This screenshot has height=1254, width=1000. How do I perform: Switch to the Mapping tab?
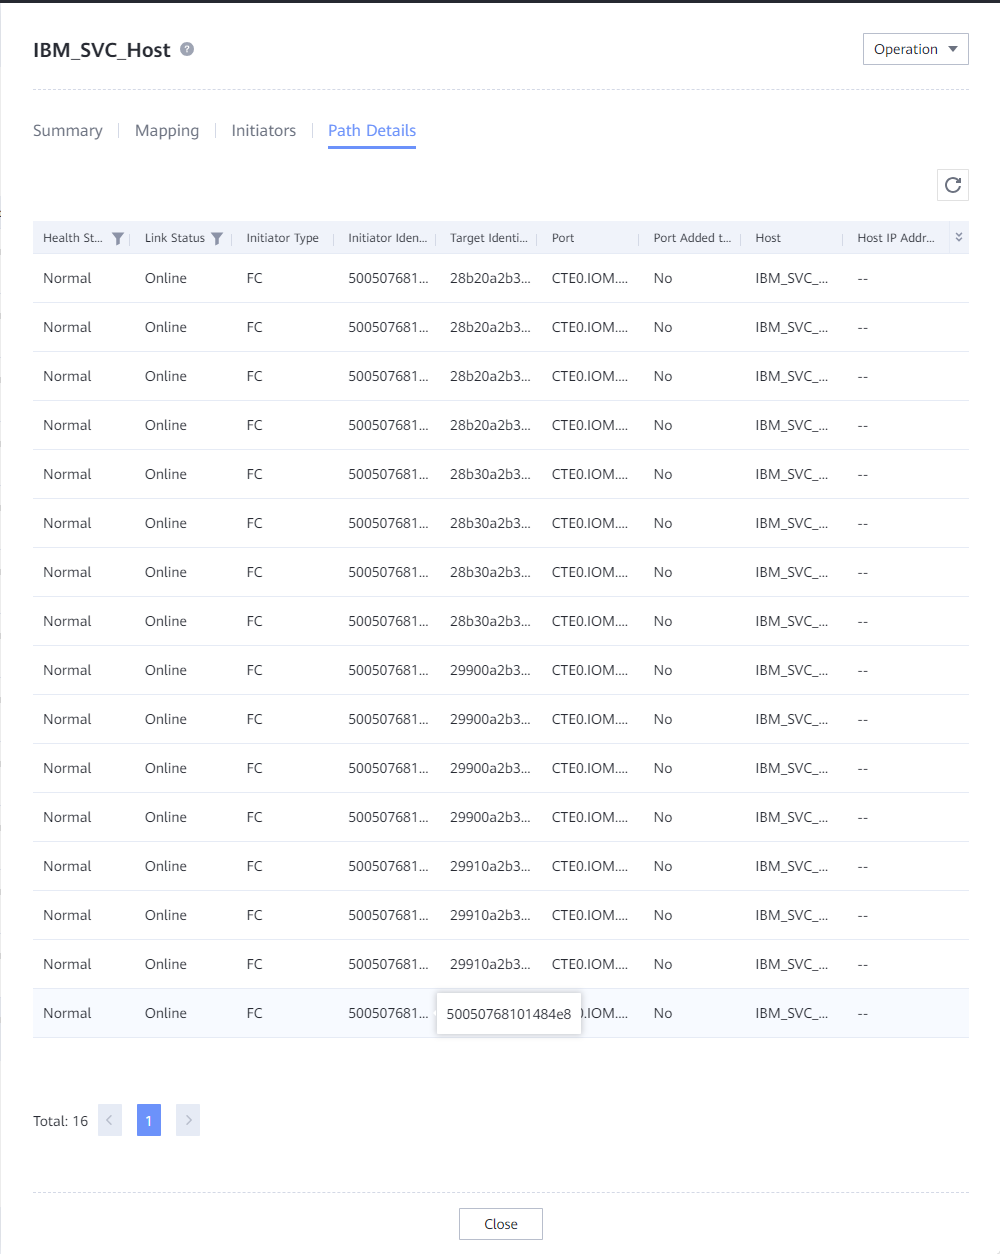167,130
